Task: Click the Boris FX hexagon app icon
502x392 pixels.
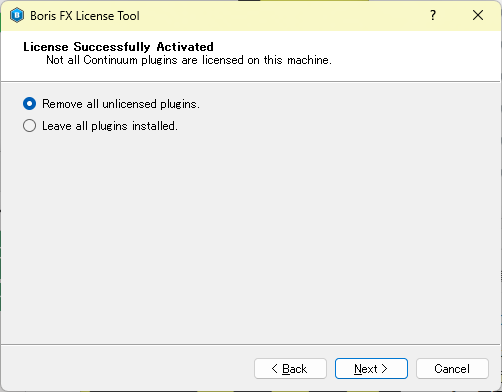Action: (x=17, y=16)
